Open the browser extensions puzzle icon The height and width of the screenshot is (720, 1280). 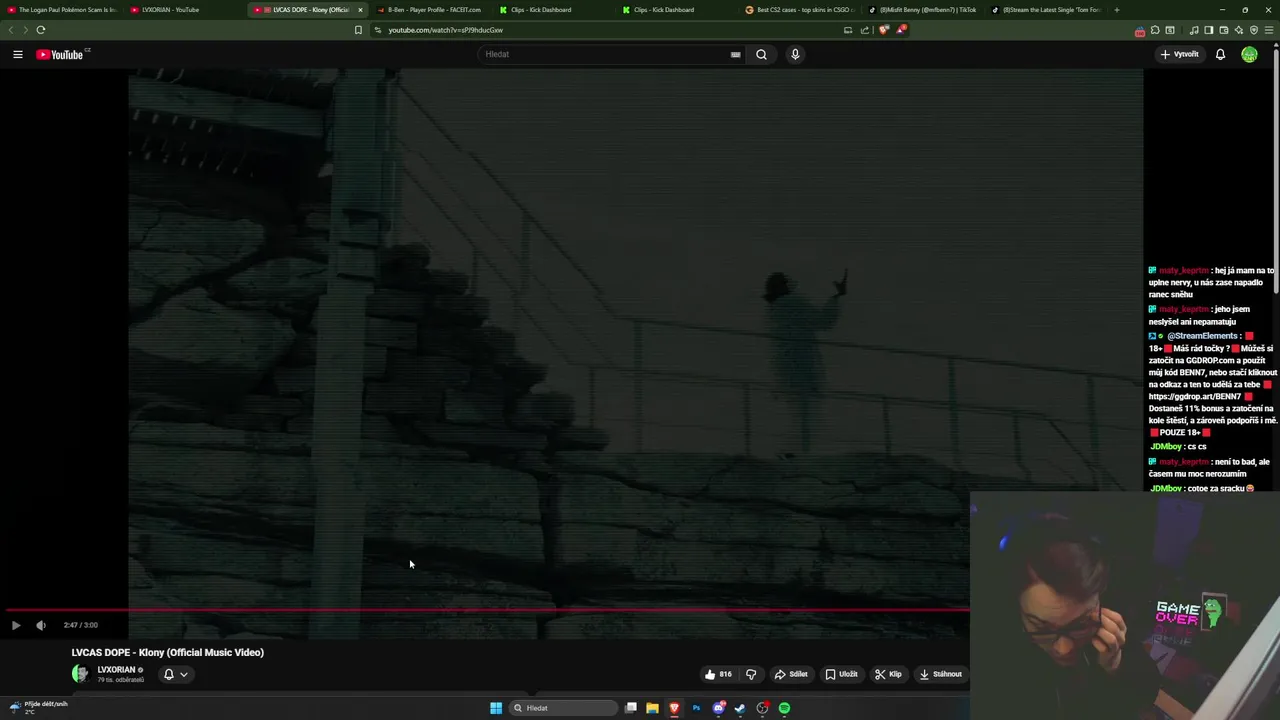tap(1155, 30)
